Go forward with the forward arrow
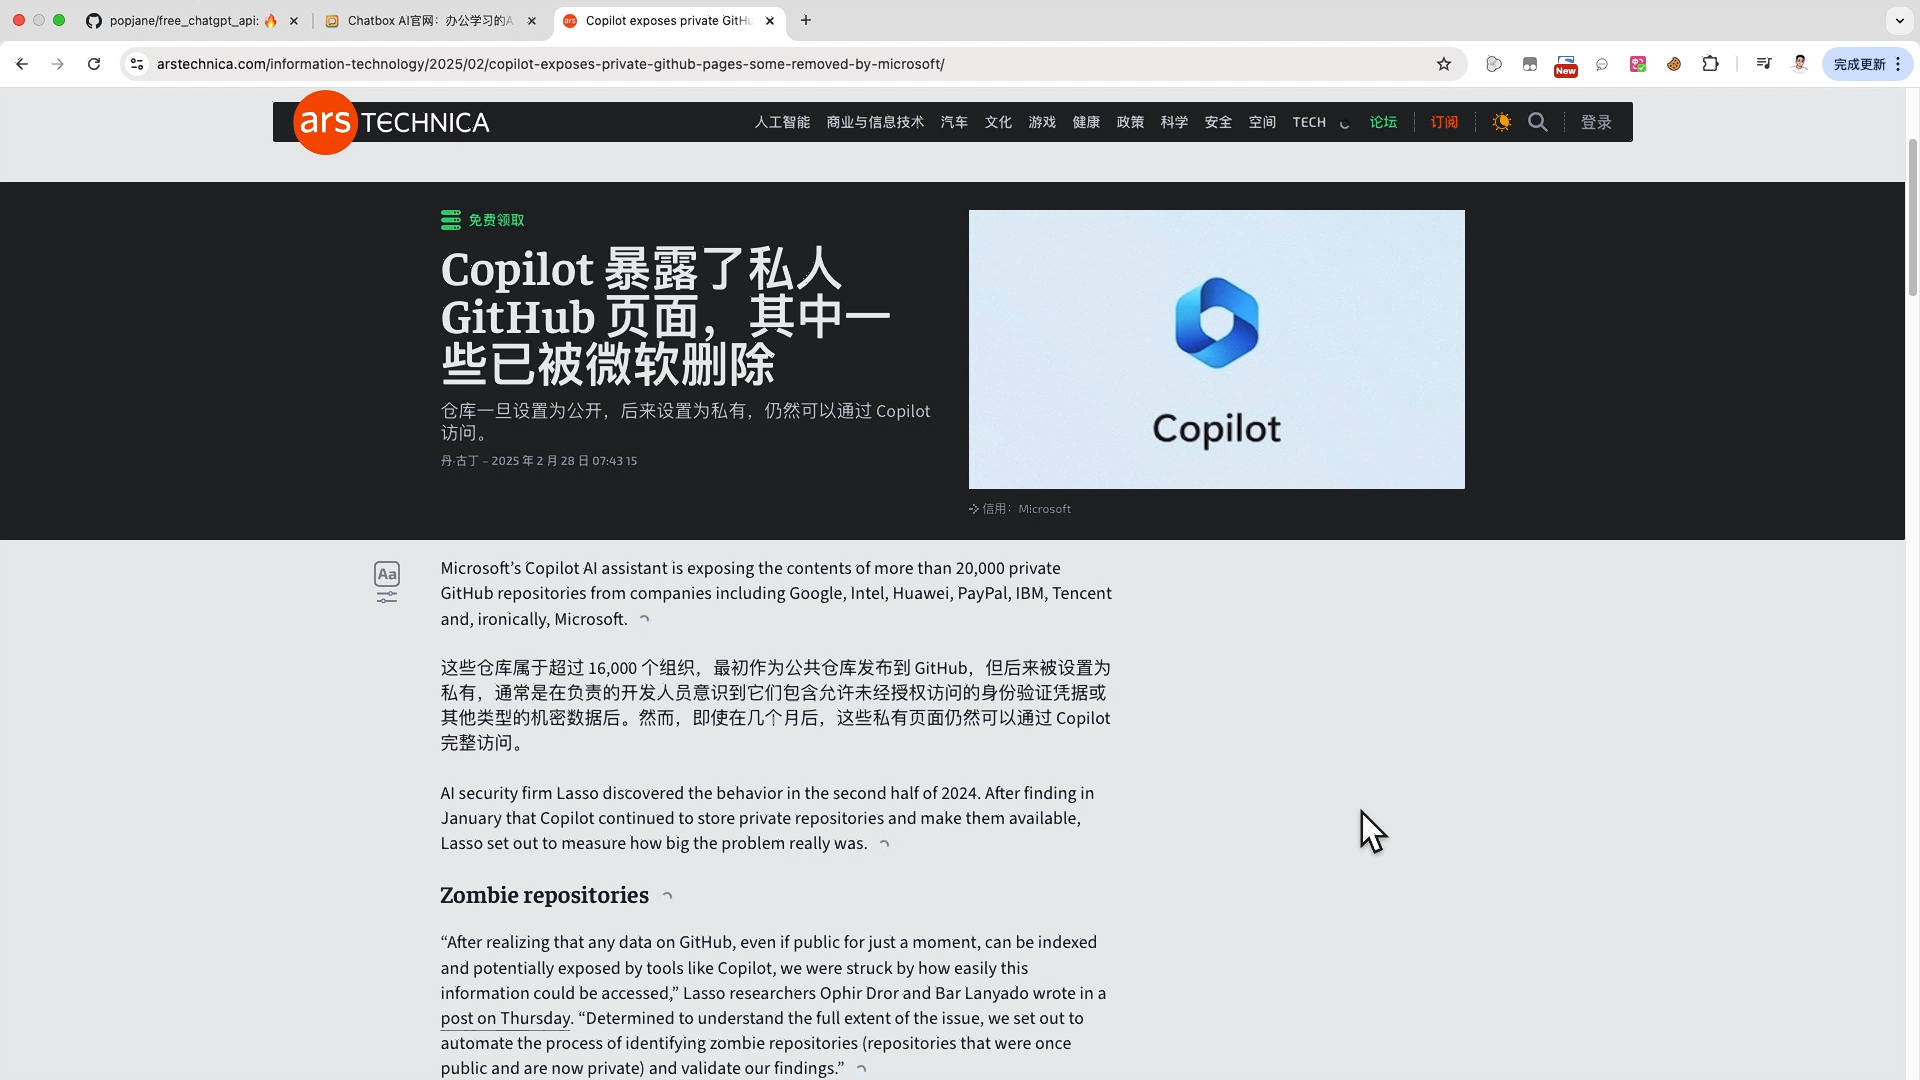1920x1080 pixels. click(x=58, y=64)
